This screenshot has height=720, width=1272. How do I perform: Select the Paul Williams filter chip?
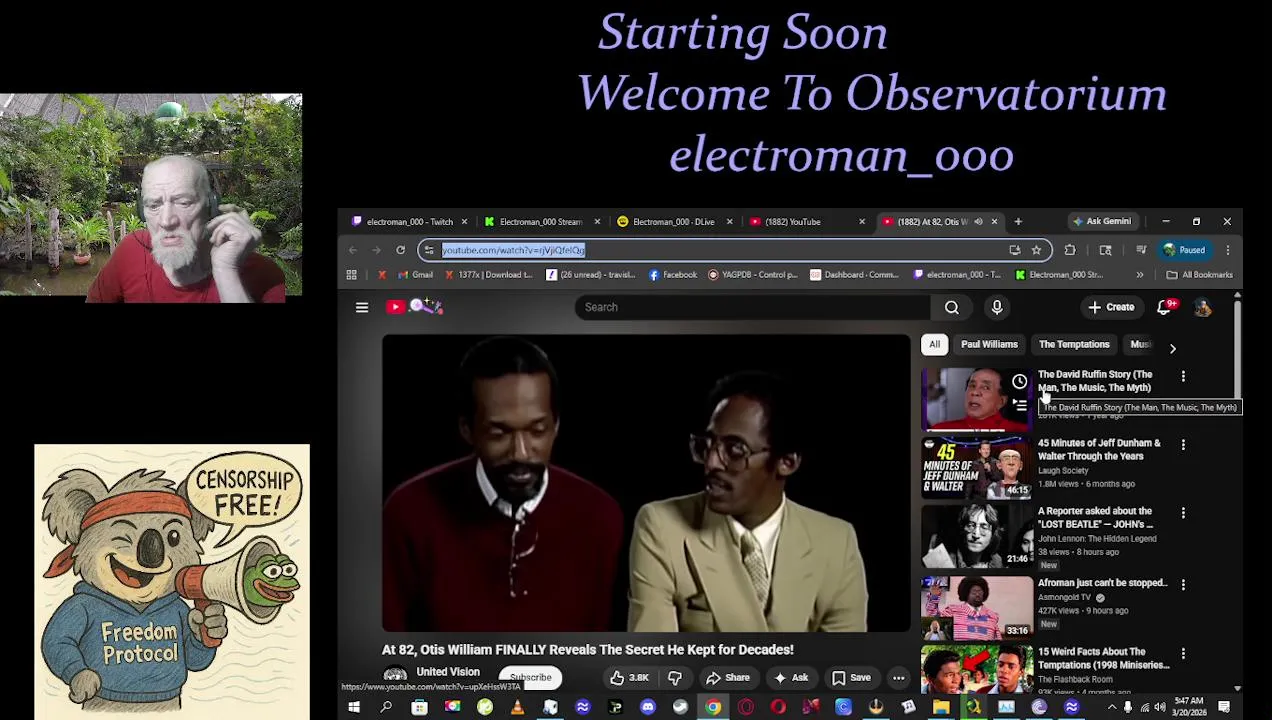coord(989,344)
